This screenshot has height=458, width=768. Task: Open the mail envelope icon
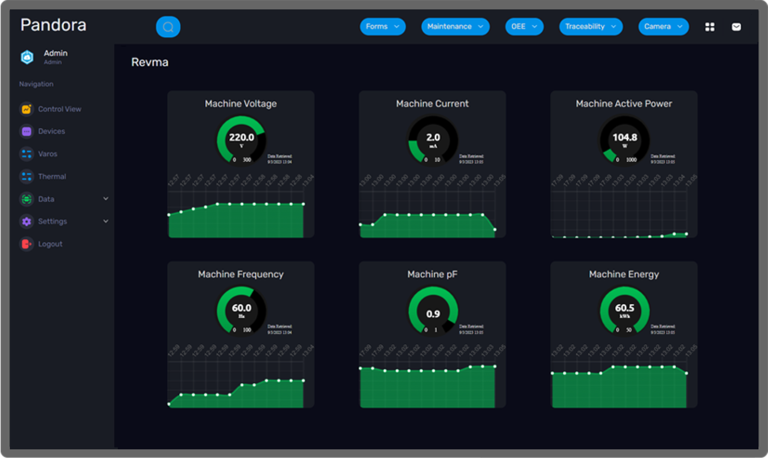tap(737, 27)
